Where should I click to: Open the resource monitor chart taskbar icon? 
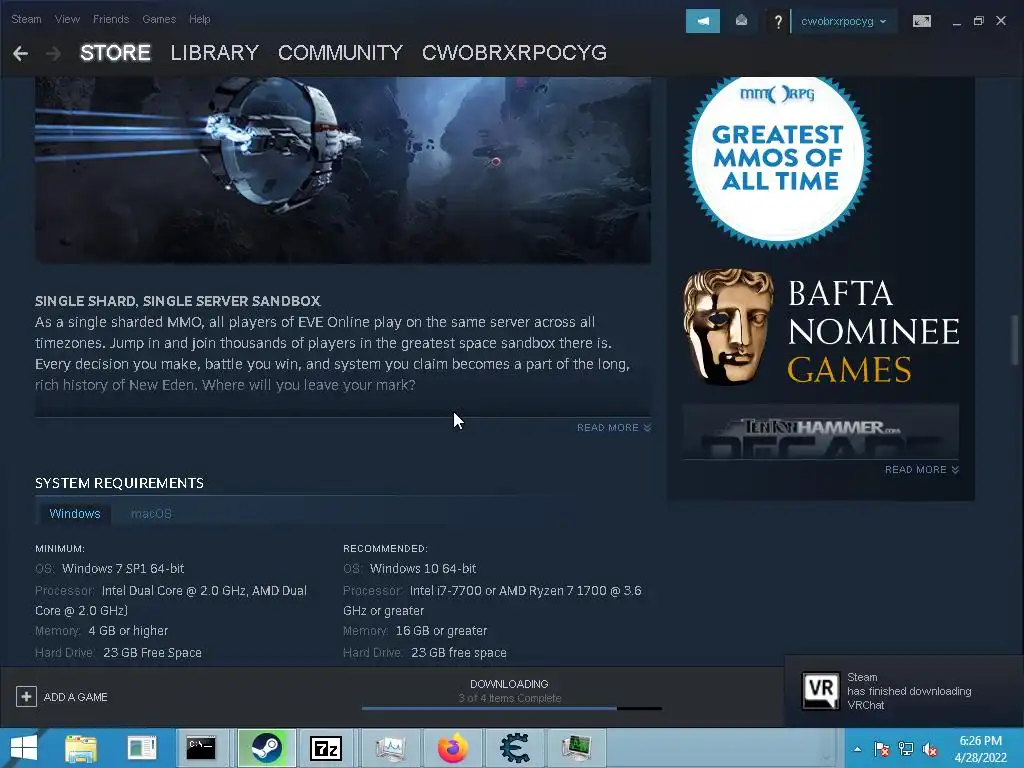pos(391,748)
